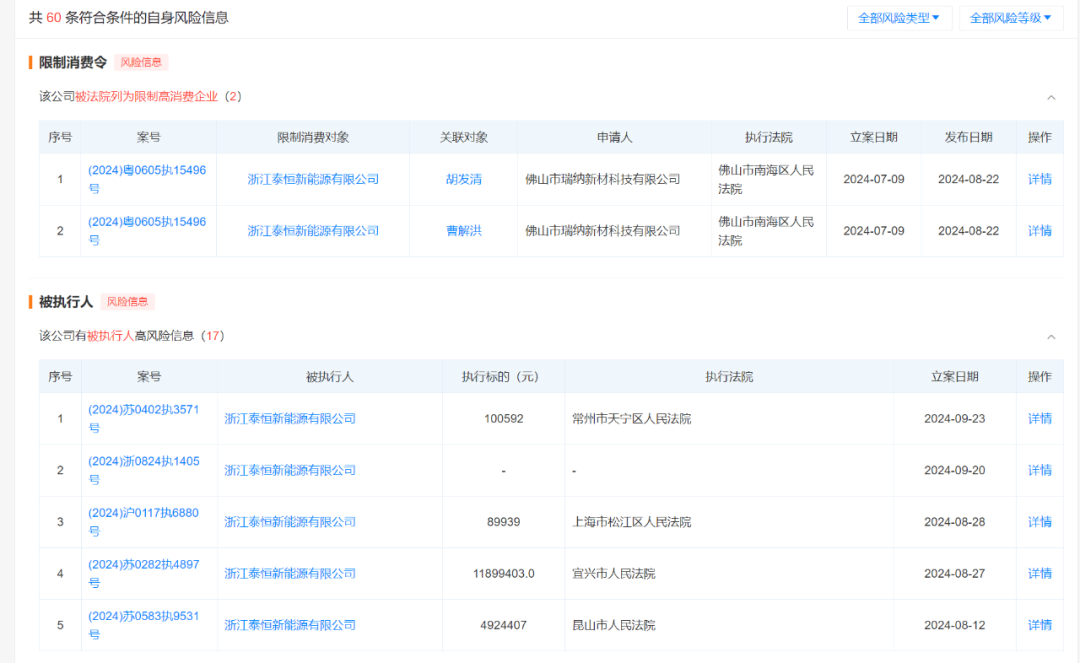Open the 全部风险类型 dropdown filter
The width and height of the screenshot is (1080, 663).
(898, 18)
